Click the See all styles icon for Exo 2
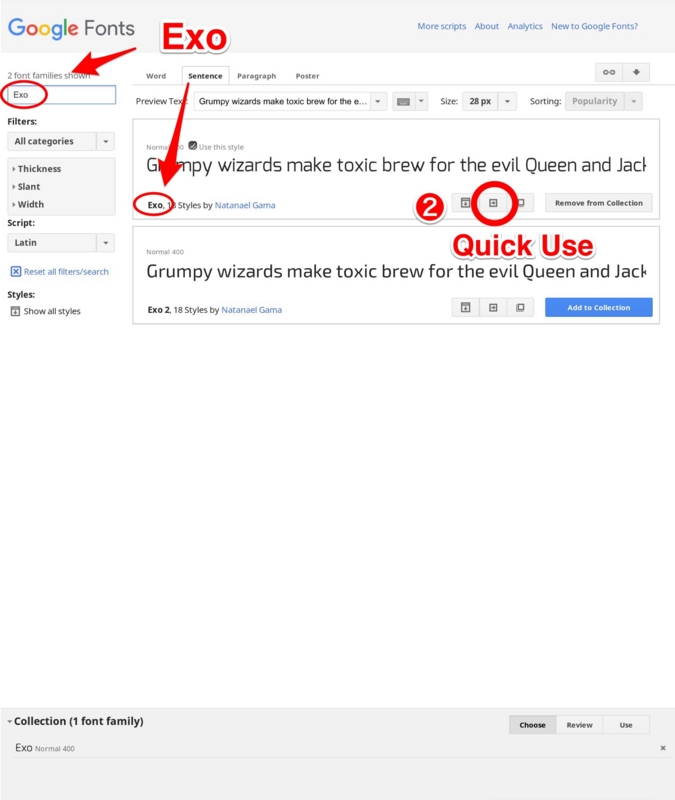The height and width of the screenshot is (800, 675). 465,308
